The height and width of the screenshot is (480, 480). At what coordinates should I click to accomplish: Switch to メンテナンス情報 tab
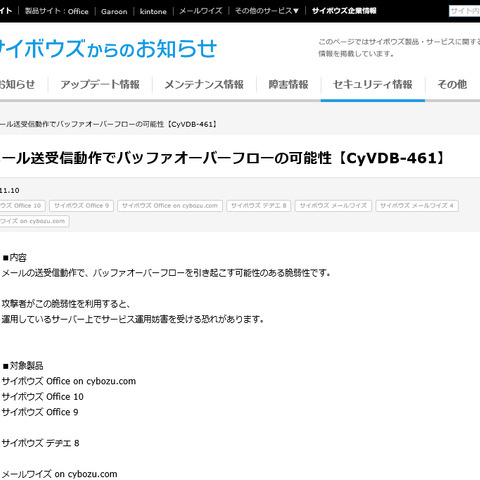point(204,84)
